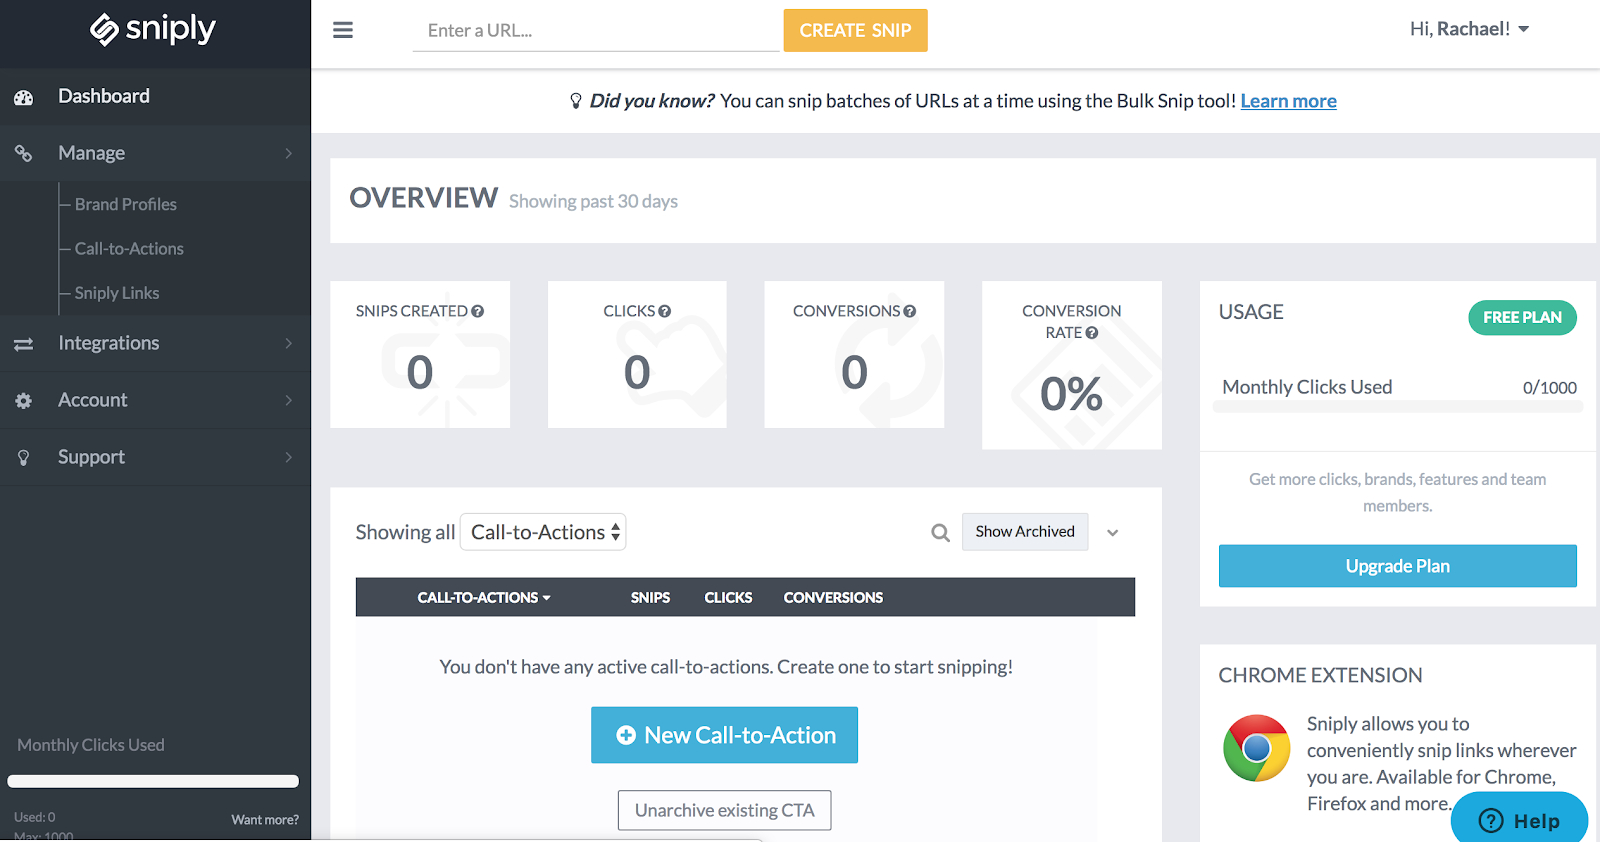Open the Hi, Rachael! user dropdown

pos(1469,29)
